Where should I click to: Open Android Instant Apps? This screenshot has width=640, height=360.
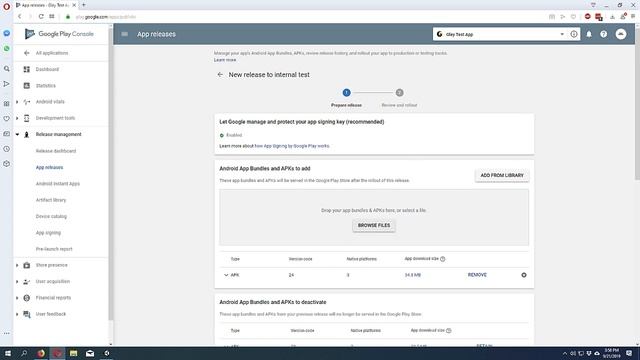coord(58,184)
